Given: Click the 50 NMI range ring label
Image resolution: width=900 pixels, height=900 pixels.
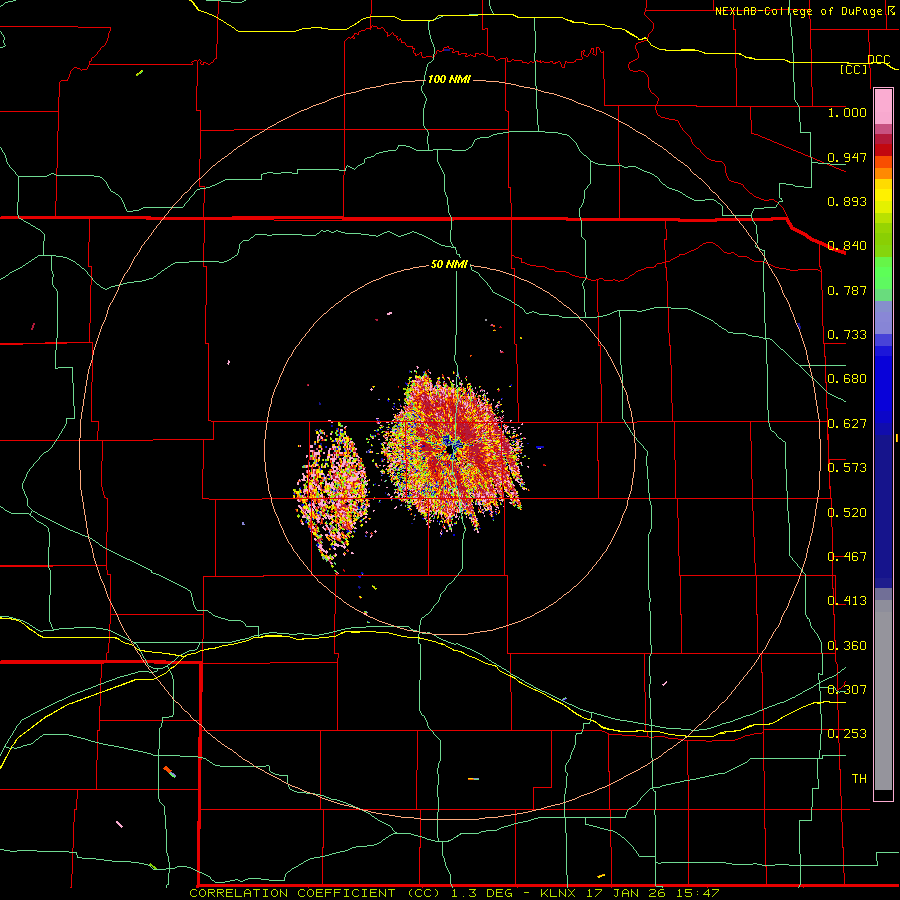Looking at the screenshot, I should [x=449, y=264].
